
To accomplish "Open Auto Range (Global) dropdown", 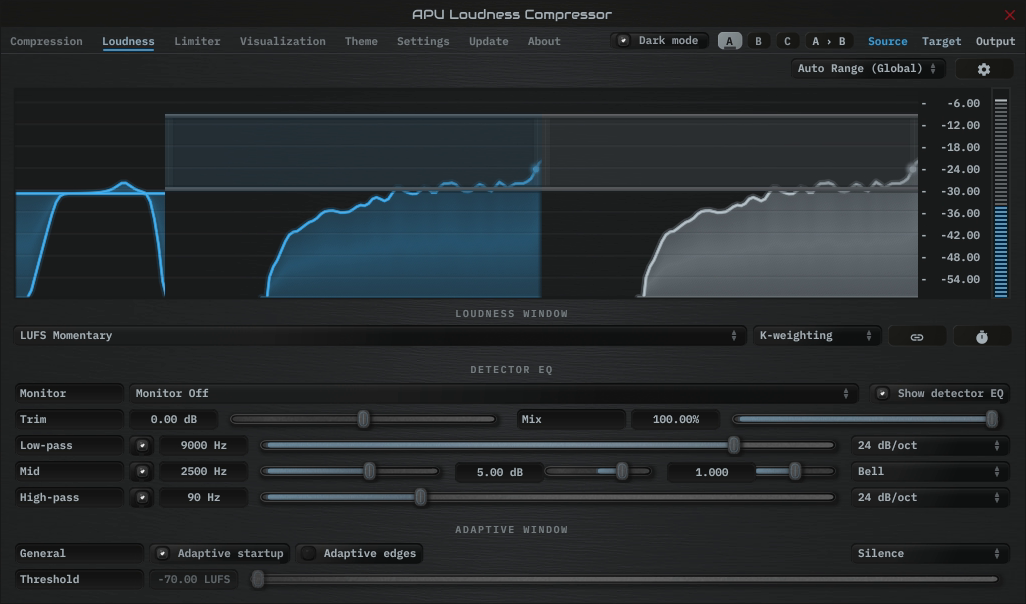I will (x=868, y=69).
